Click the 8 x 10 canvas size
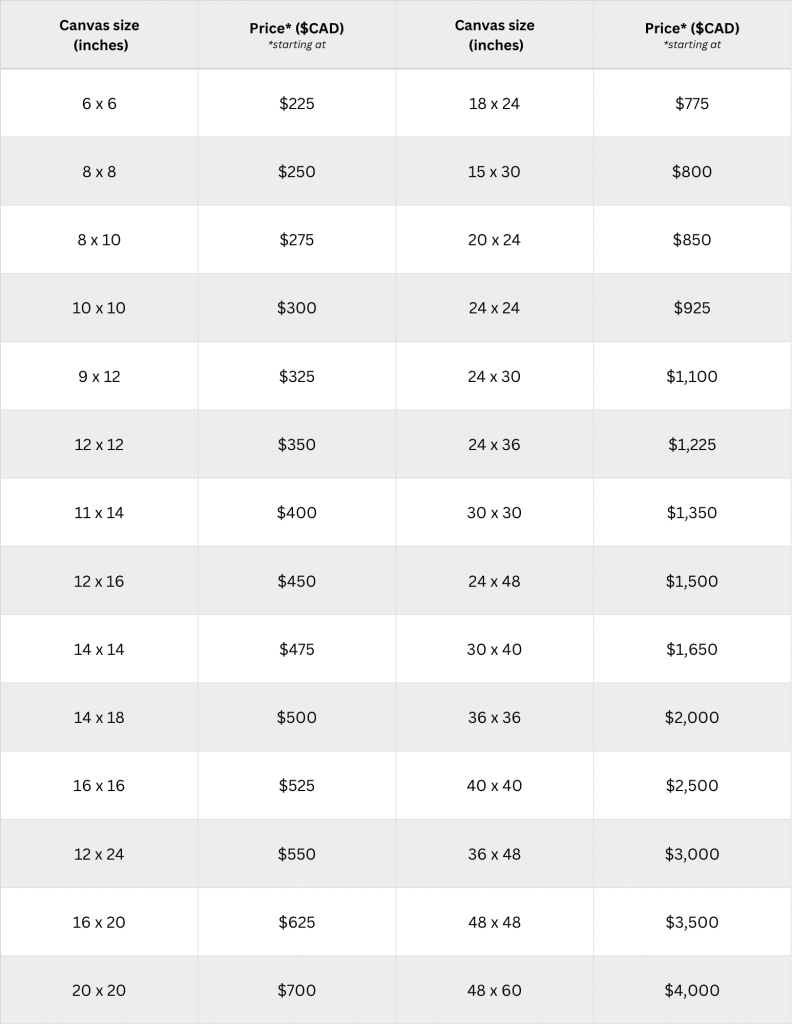 pos(99,240)
